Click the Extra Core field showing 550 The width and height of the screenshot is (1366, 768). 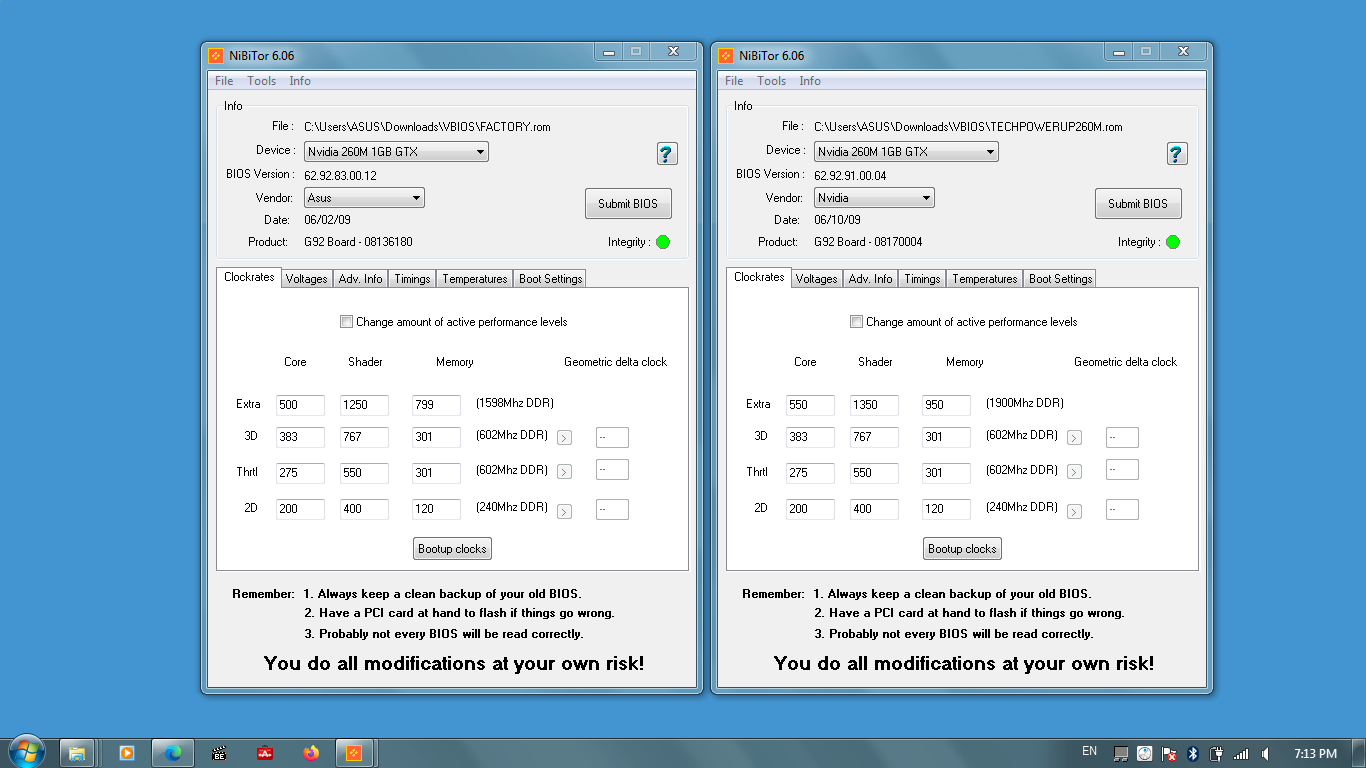pos(810,405)
